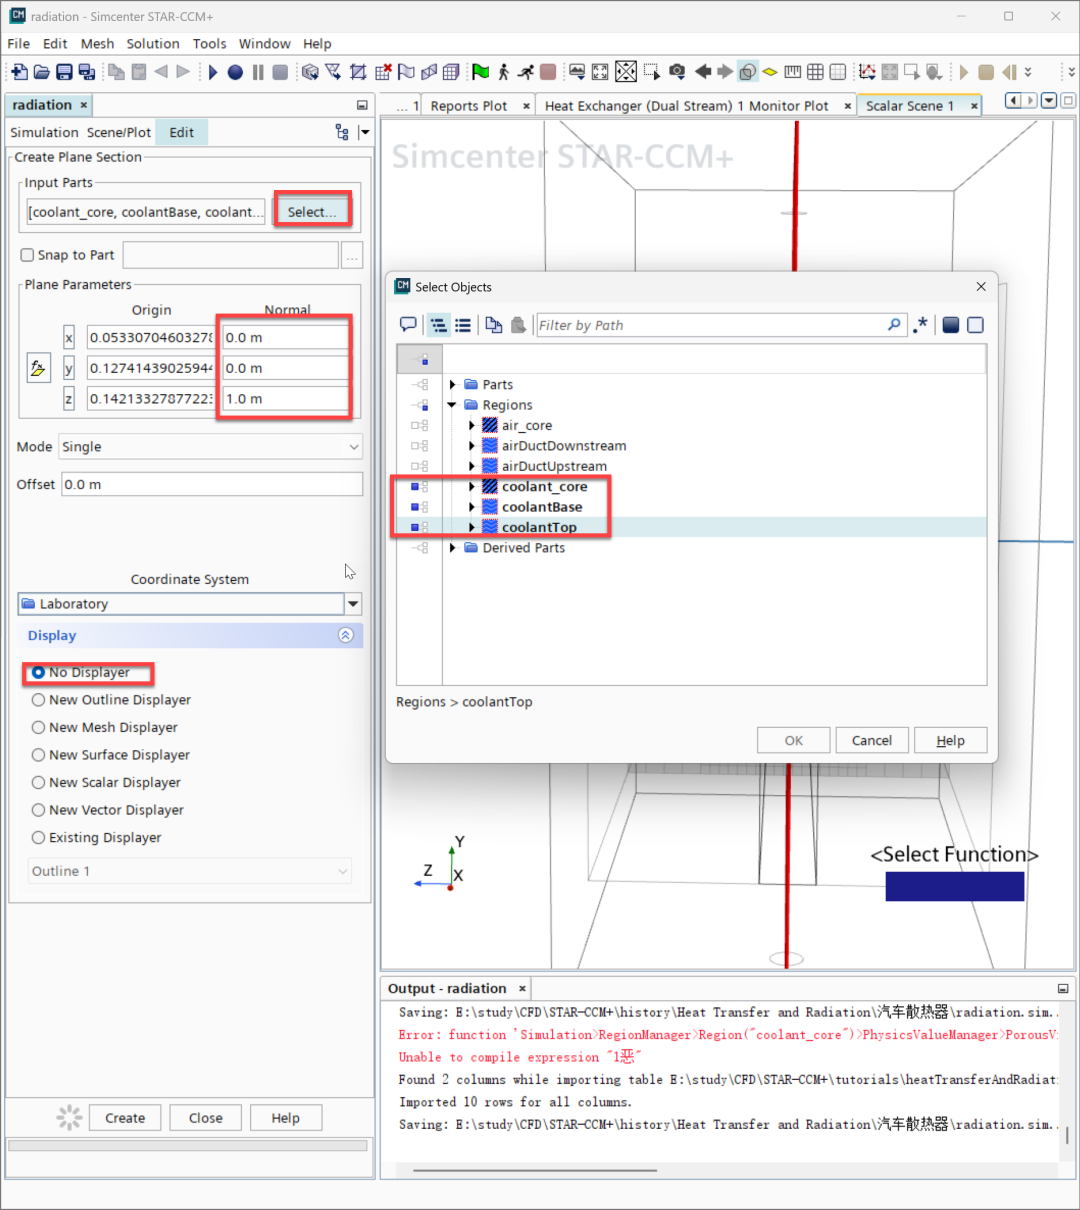Click the Close button in Edit panel

click(x=206, y=1118)
